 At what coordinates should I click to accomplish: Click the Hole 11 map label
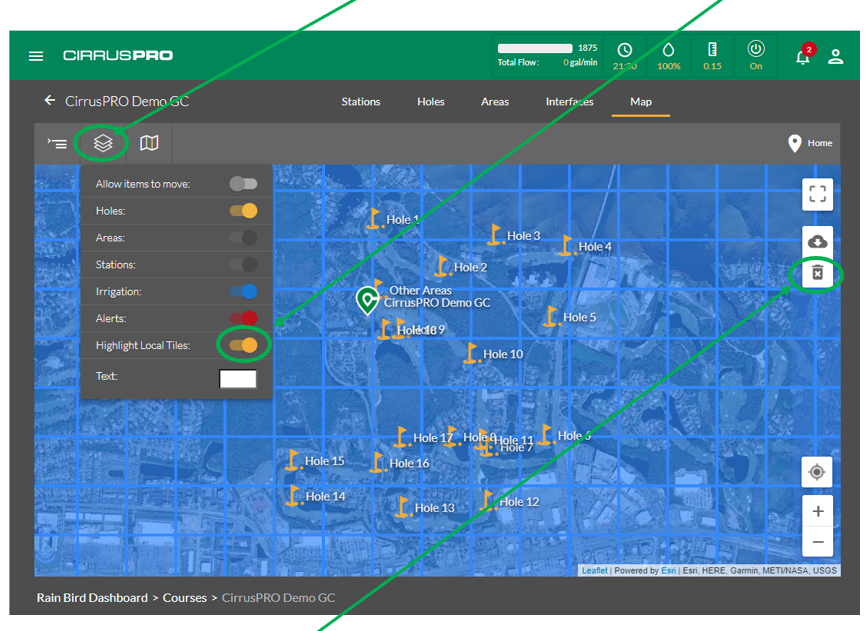coord(516,441)
